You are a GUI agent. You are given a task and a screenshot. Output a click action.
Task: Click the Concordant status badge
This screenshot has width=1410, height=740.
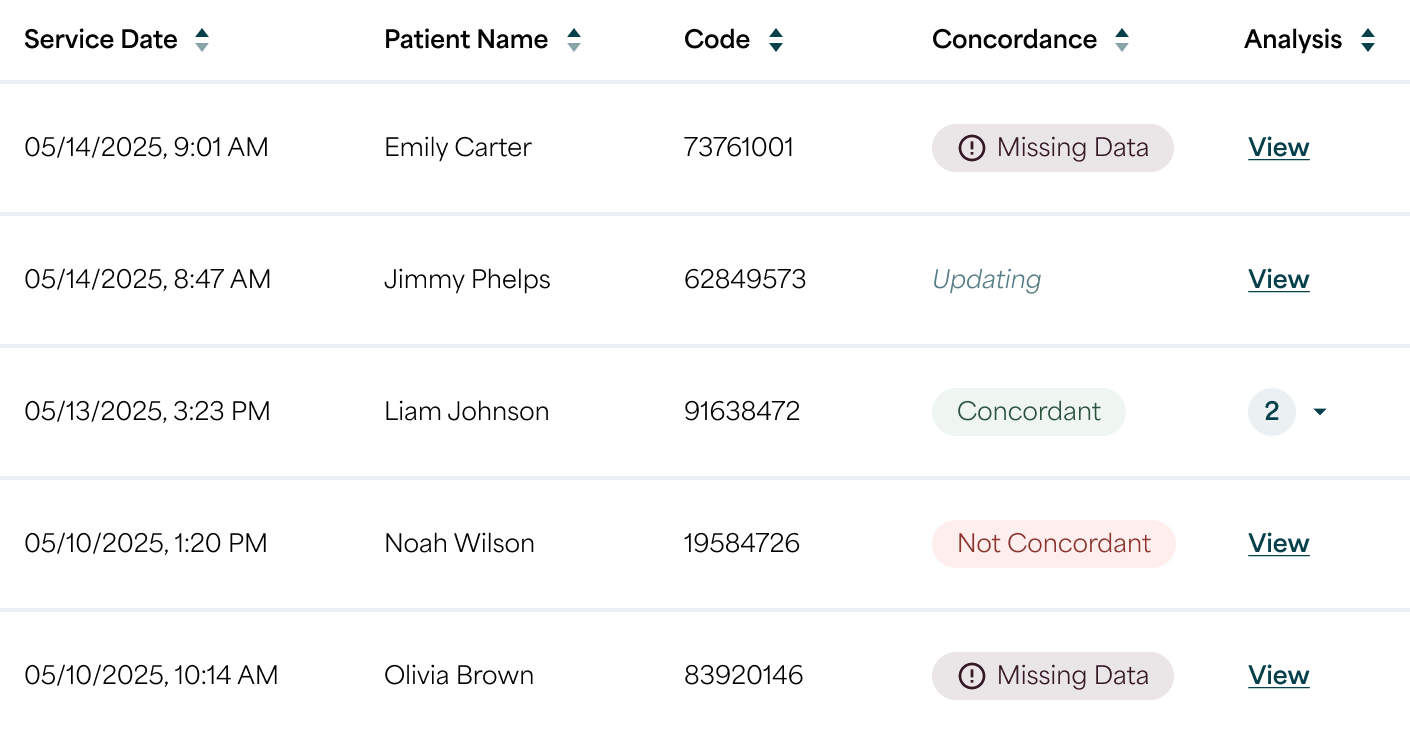[1028, 412]
